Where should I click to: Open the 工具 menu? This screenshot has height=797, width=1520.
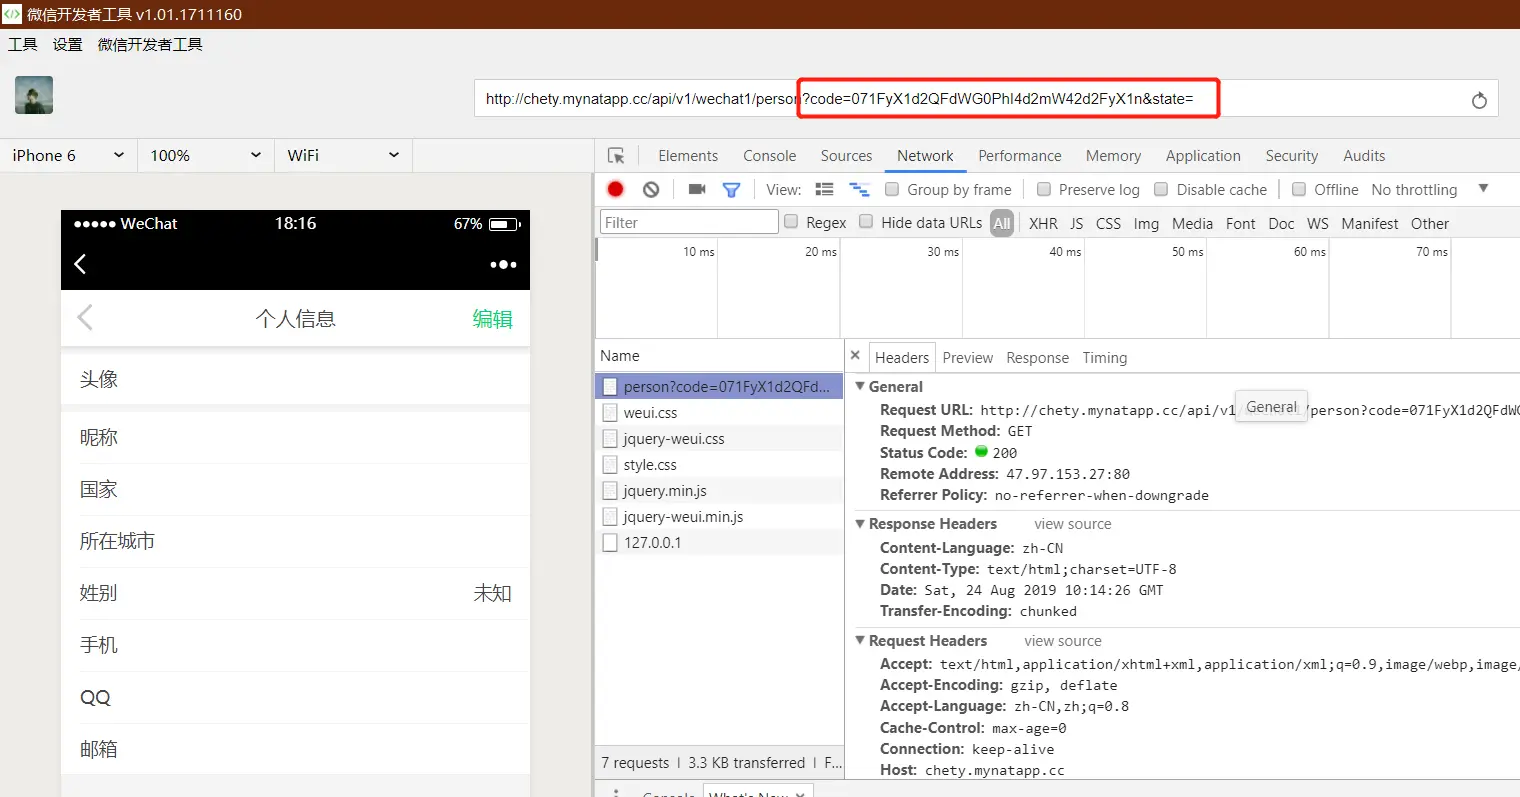pos(23,44)
